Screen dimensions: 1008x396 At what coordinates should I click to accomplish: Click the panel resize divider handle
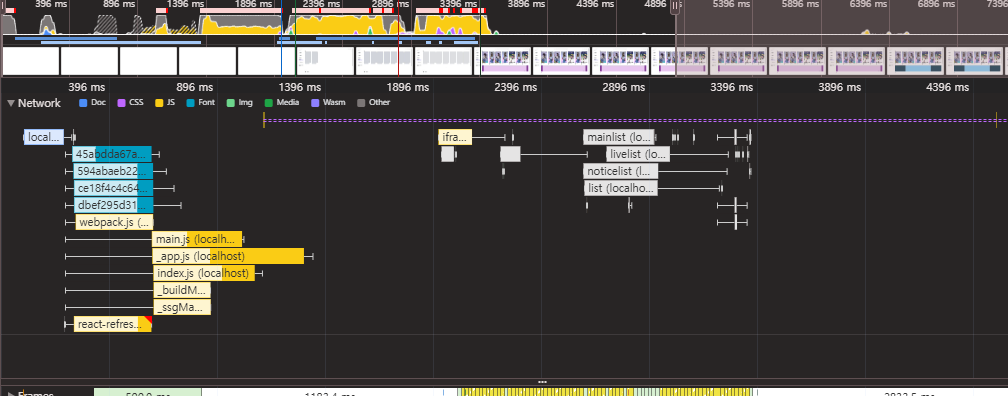(542, 381)
